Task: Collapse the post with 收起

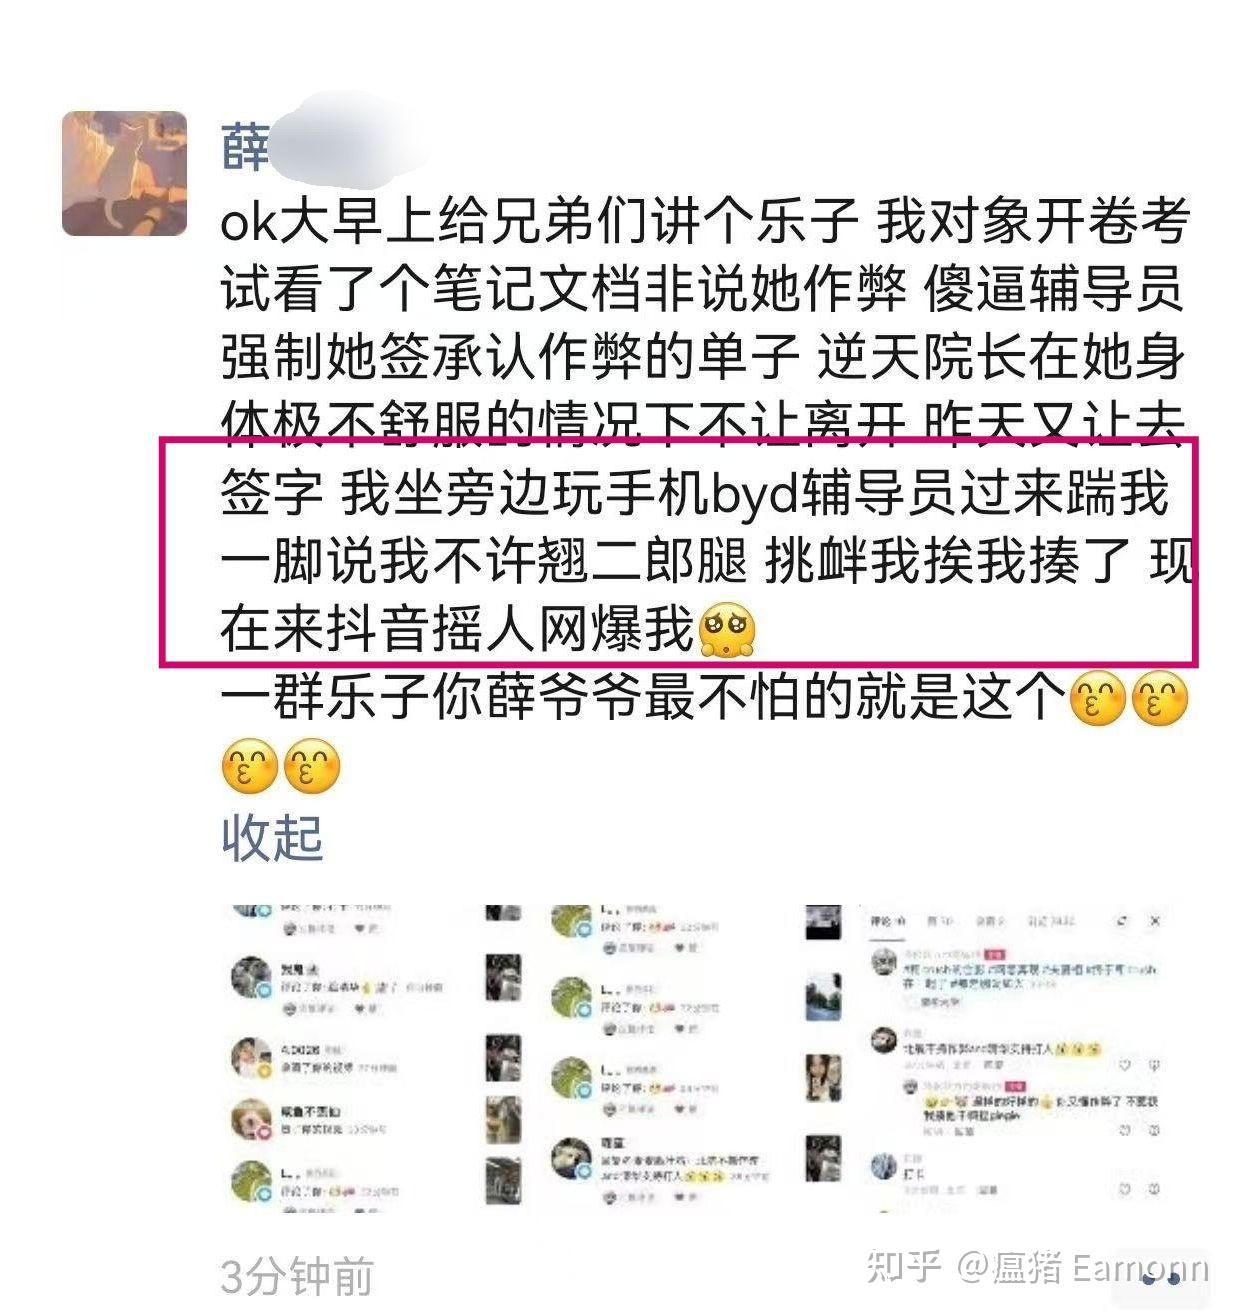Action: (x=272, y=837)
